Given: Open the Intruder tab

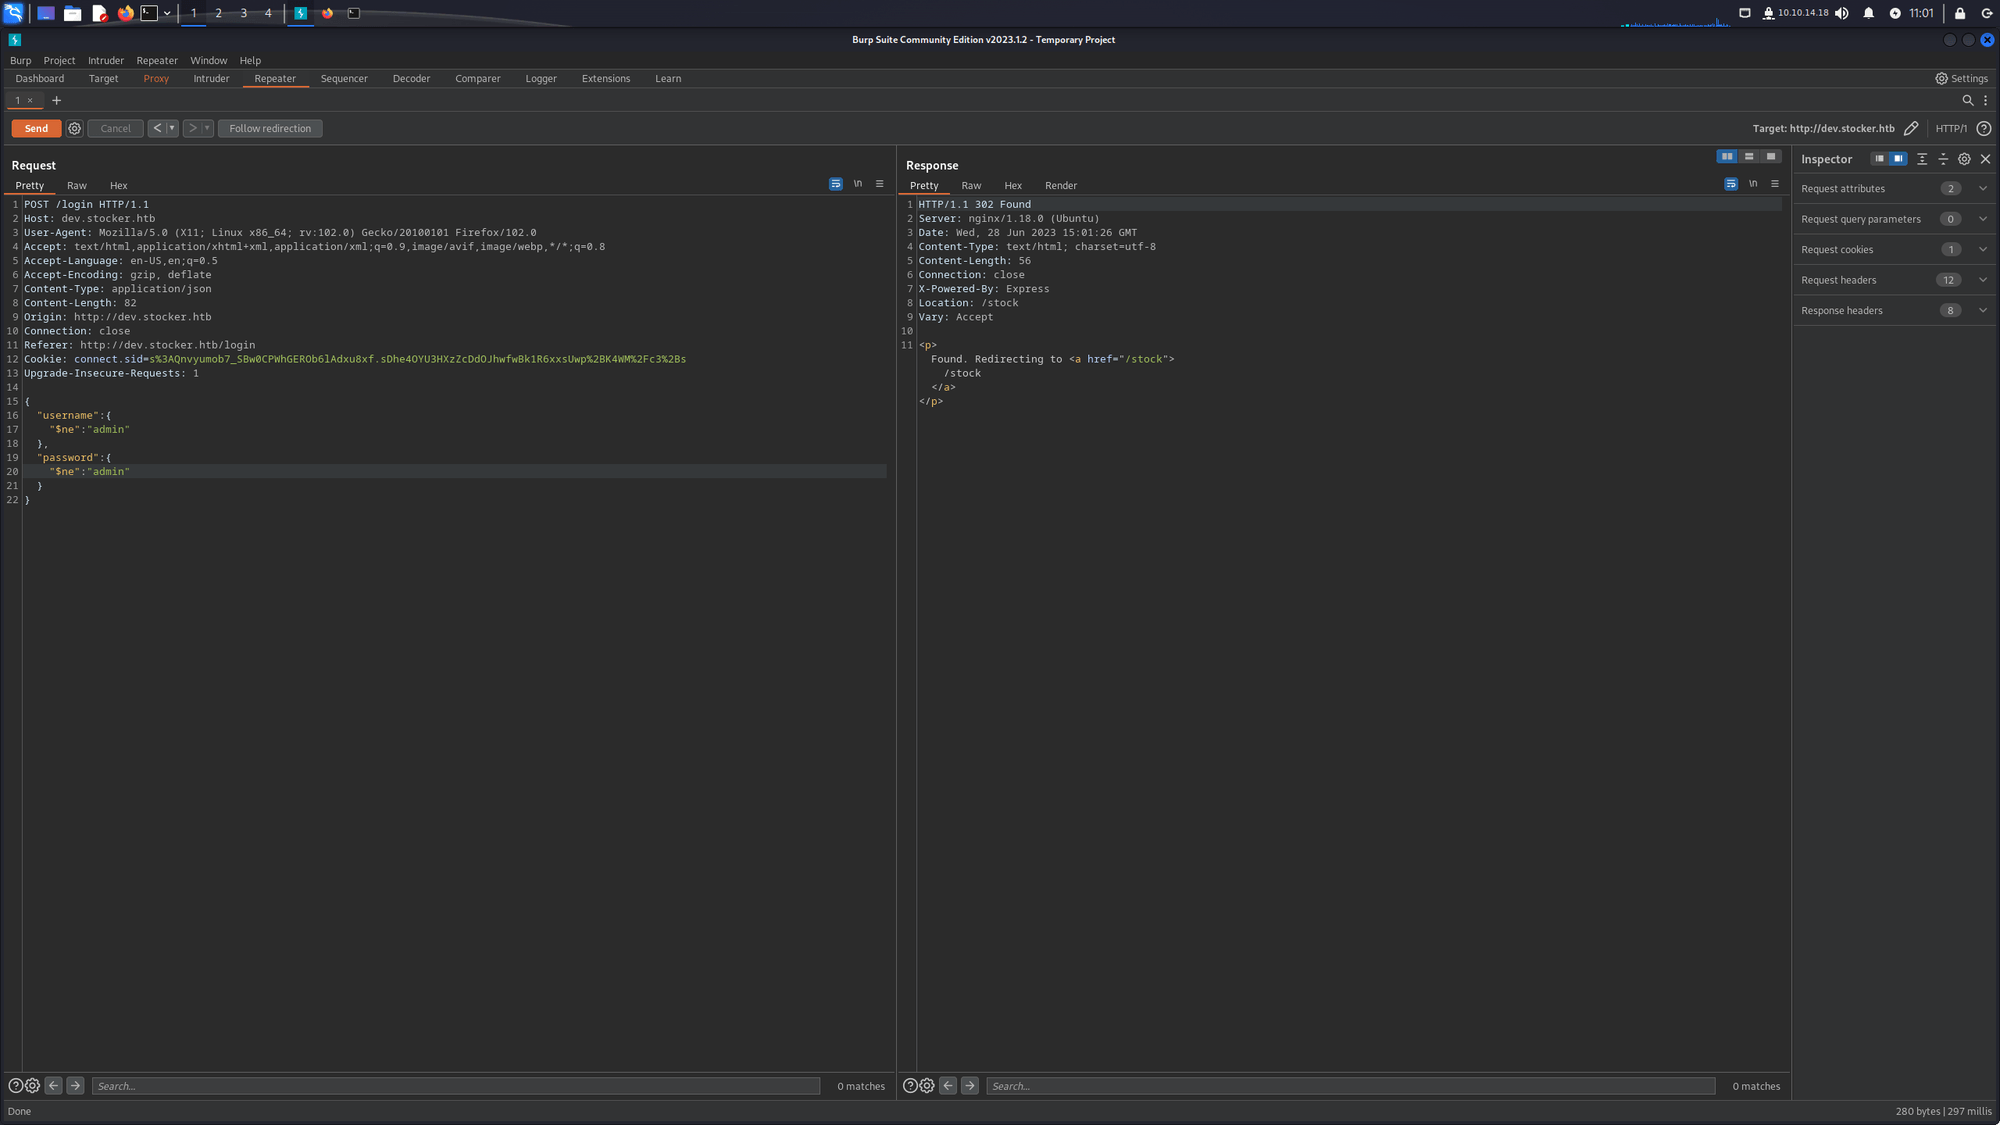Looking at the screenshot, I should pos(211,78).
